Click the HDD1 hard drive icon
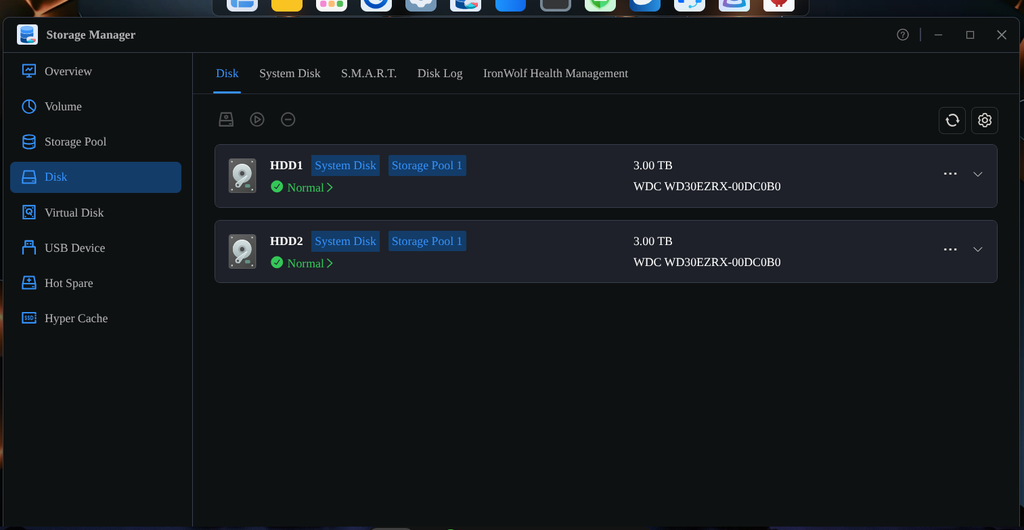 point(242,176)
